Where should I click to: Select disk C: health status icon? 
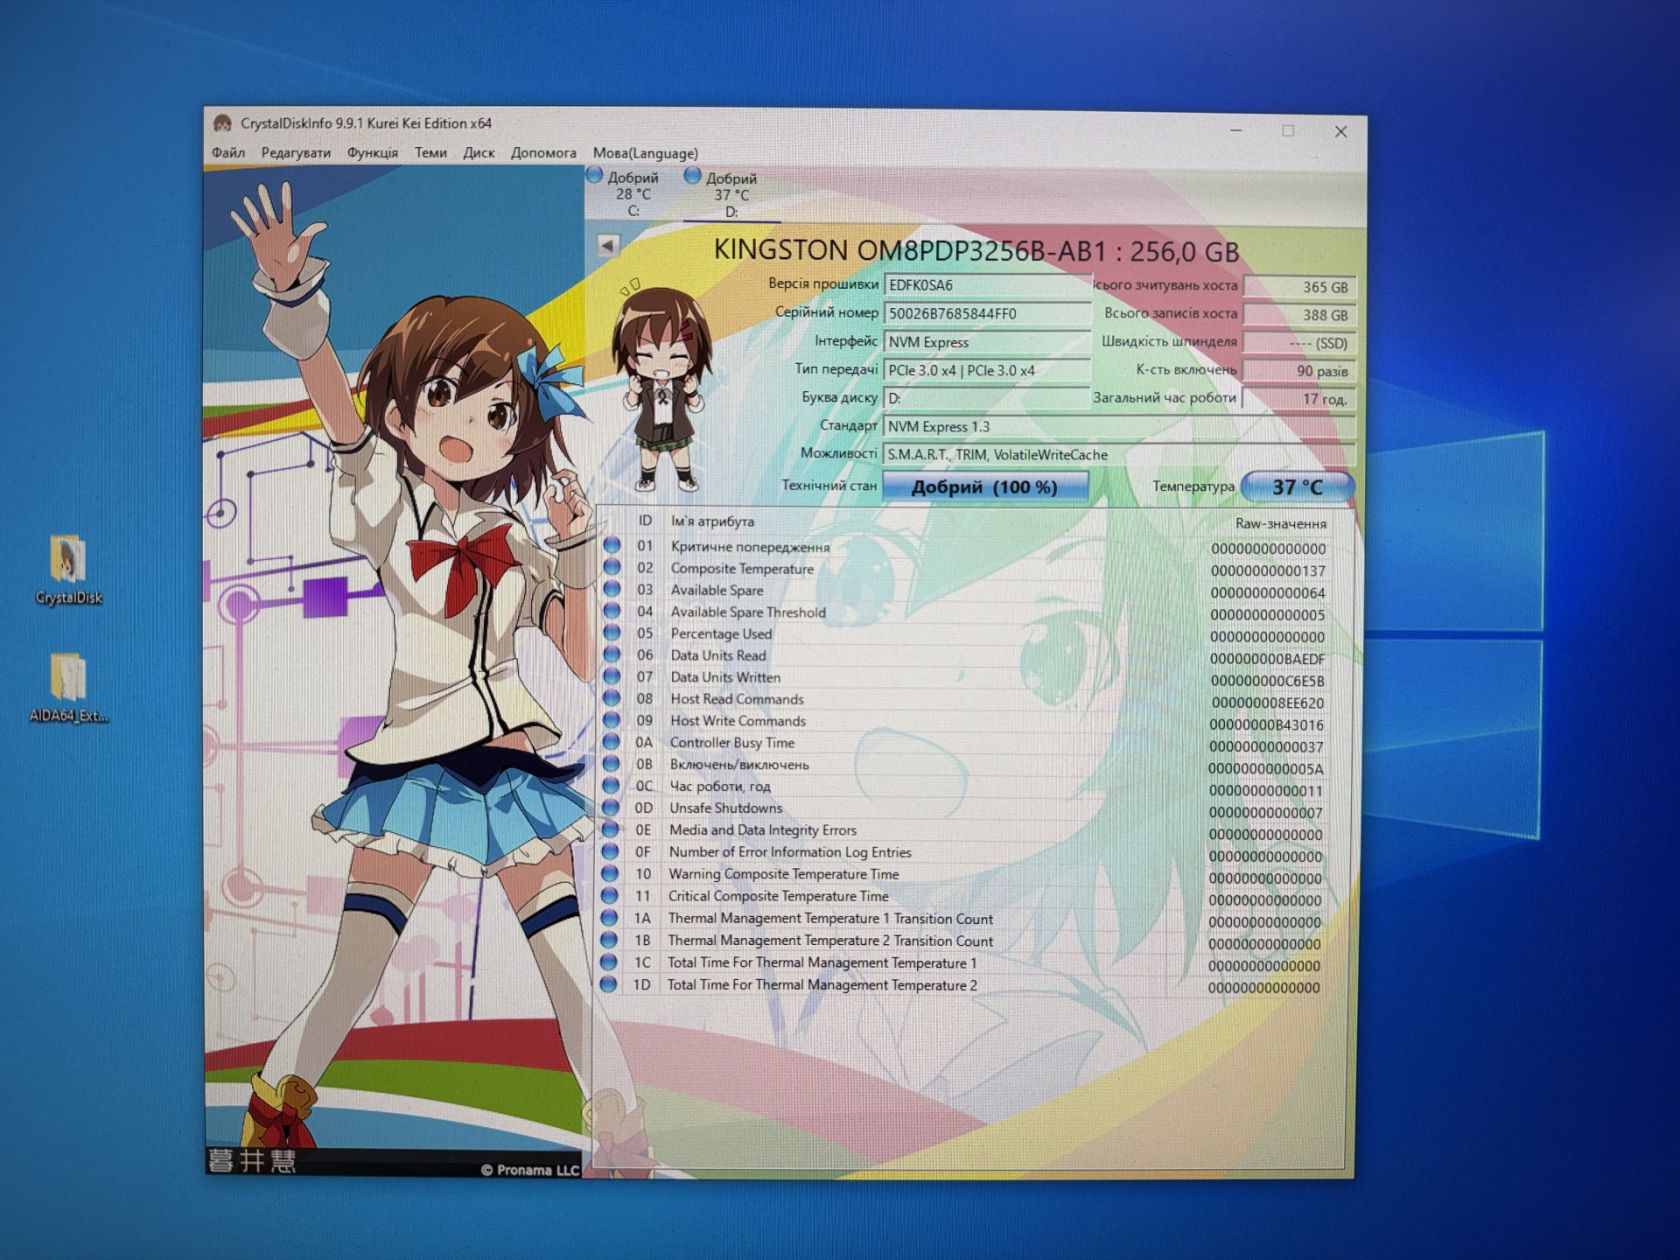[x=594, y=176]
